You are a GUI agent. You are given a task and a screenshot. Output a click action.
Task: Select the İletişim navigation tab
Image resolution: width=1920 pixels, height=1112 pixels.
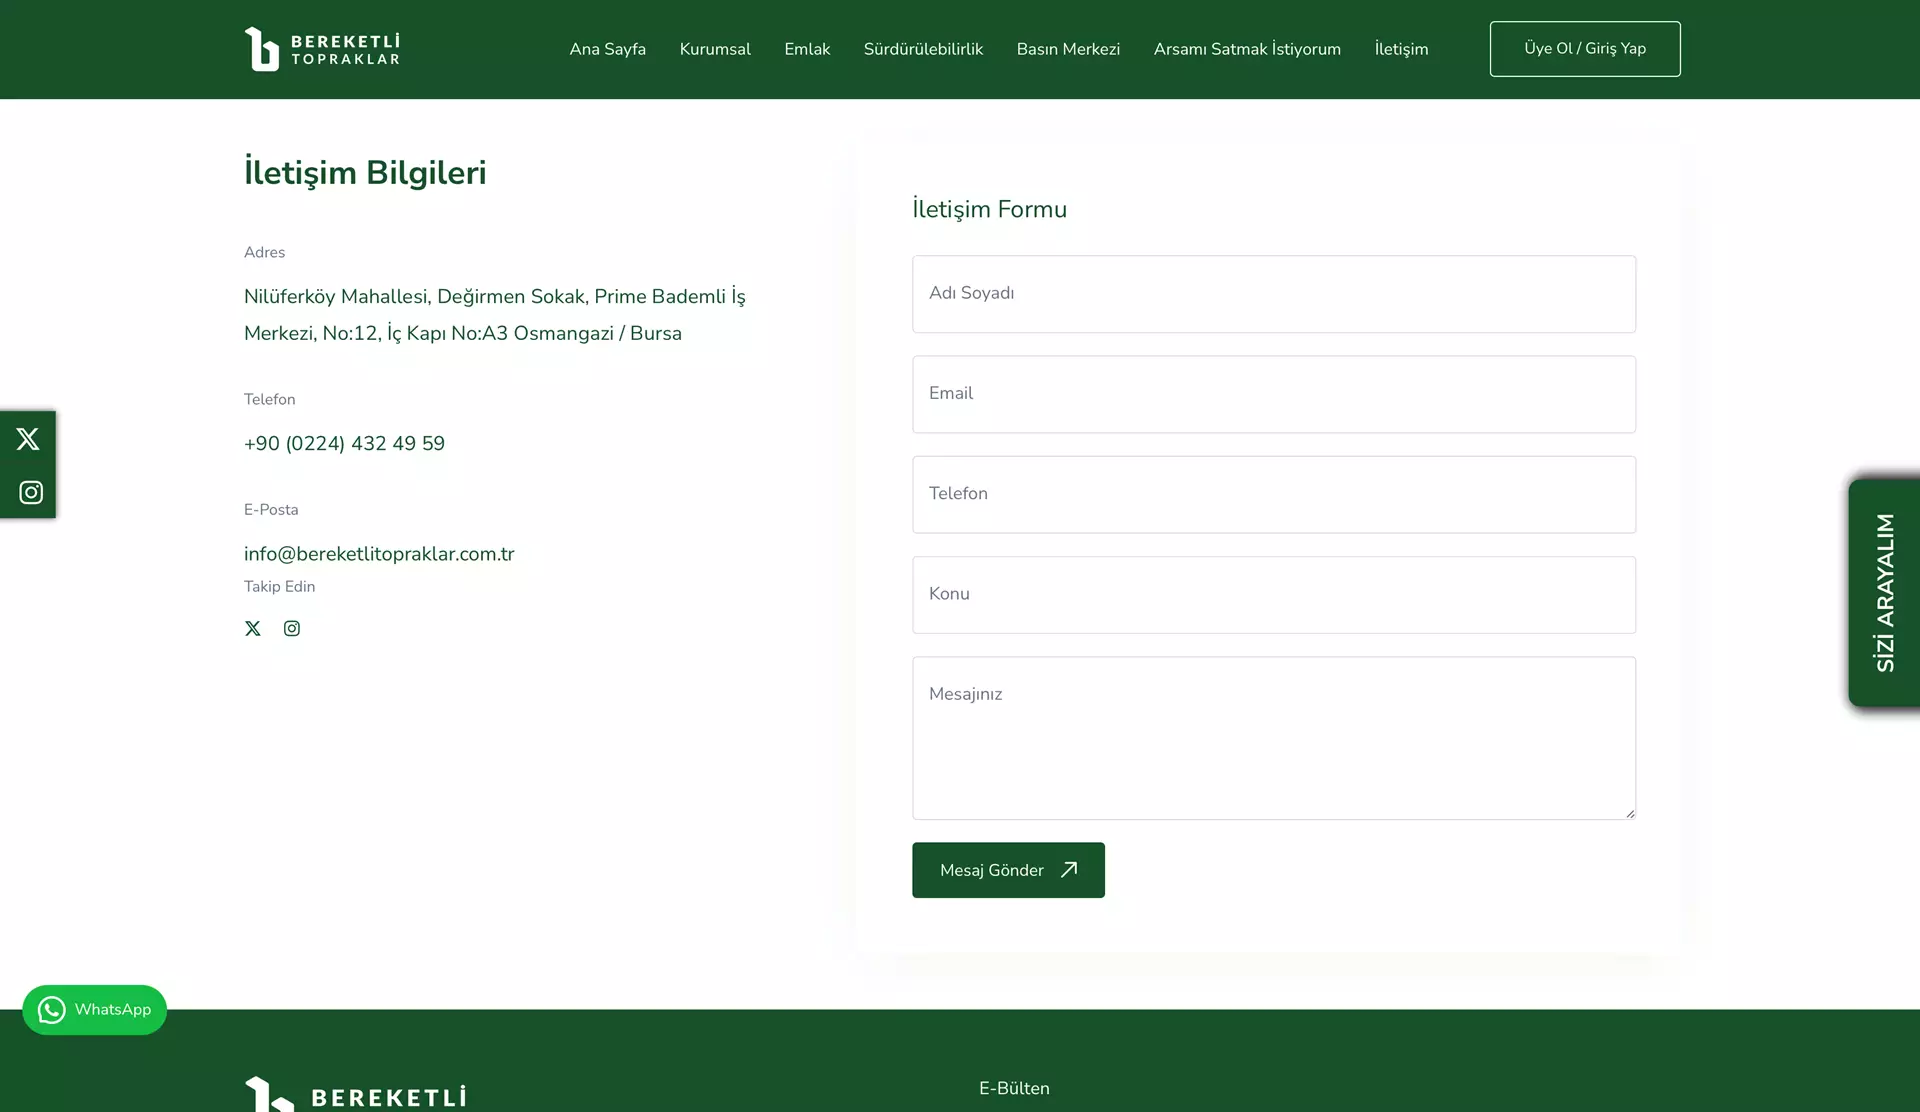coord(1401,49)
